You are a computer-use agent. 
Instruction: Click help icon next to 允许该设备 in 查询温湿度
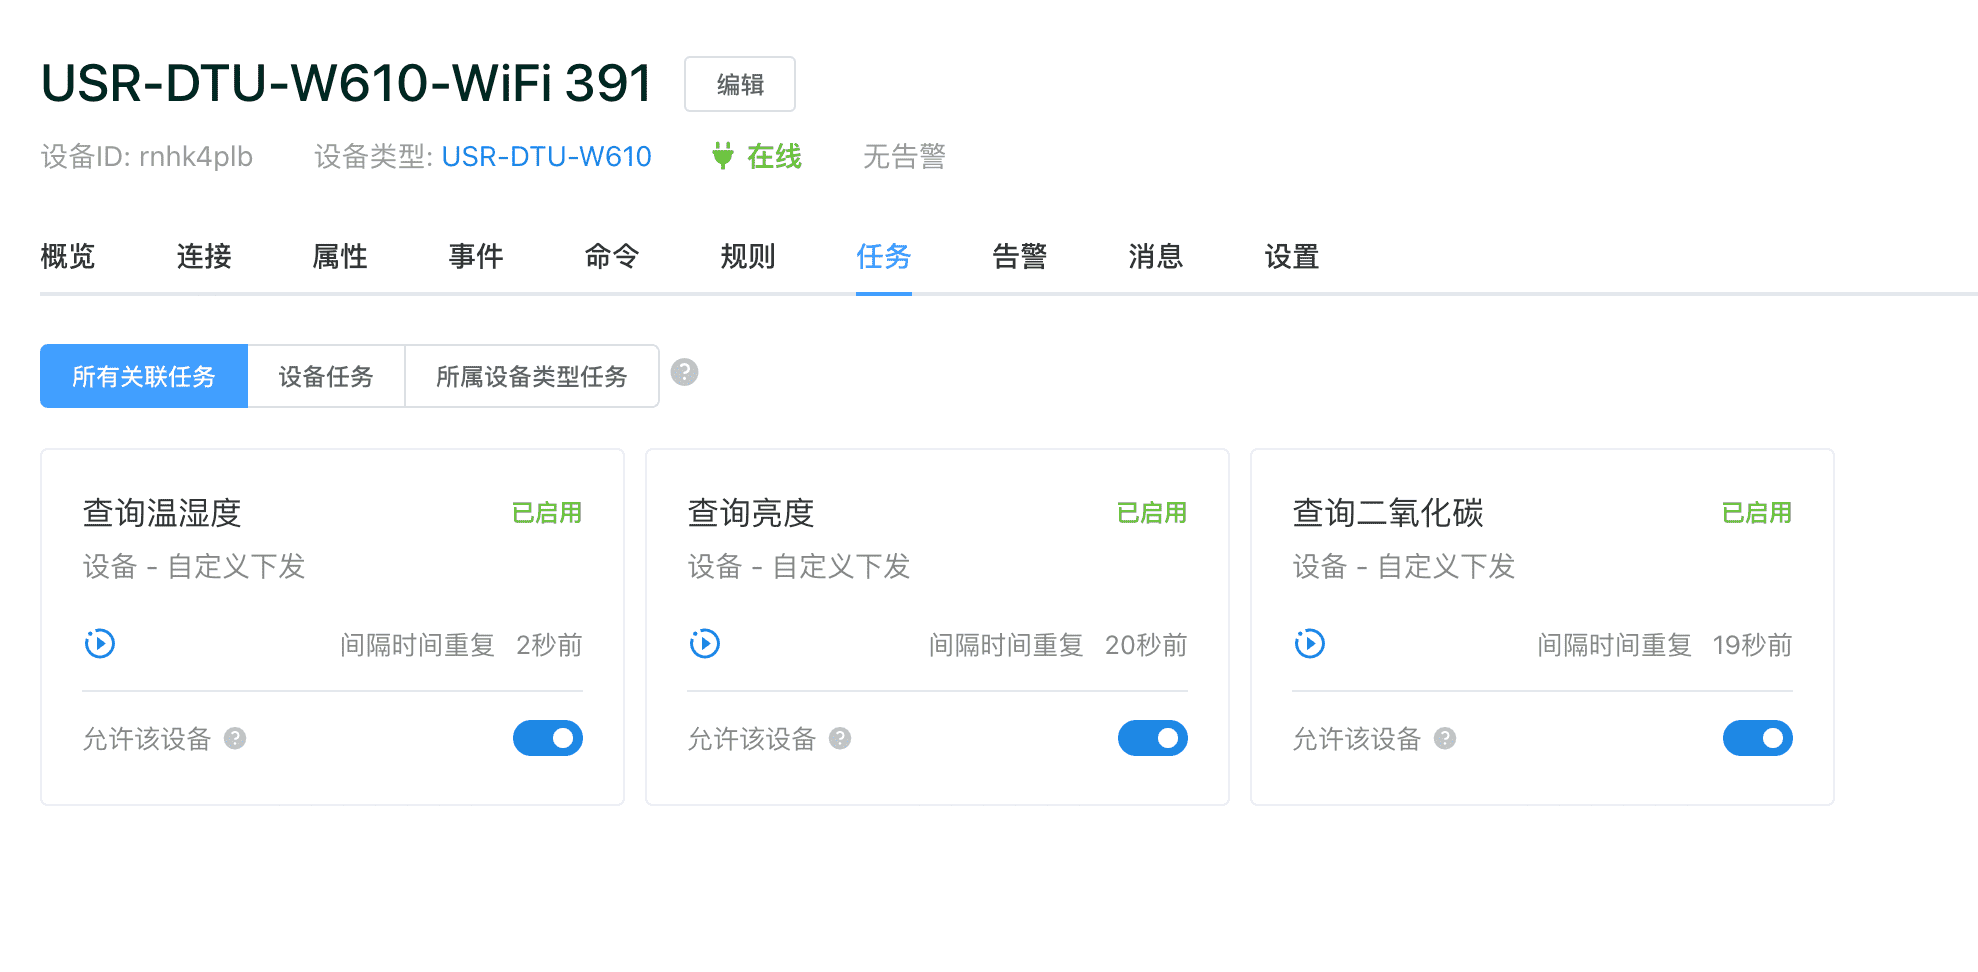pos(235,738)
